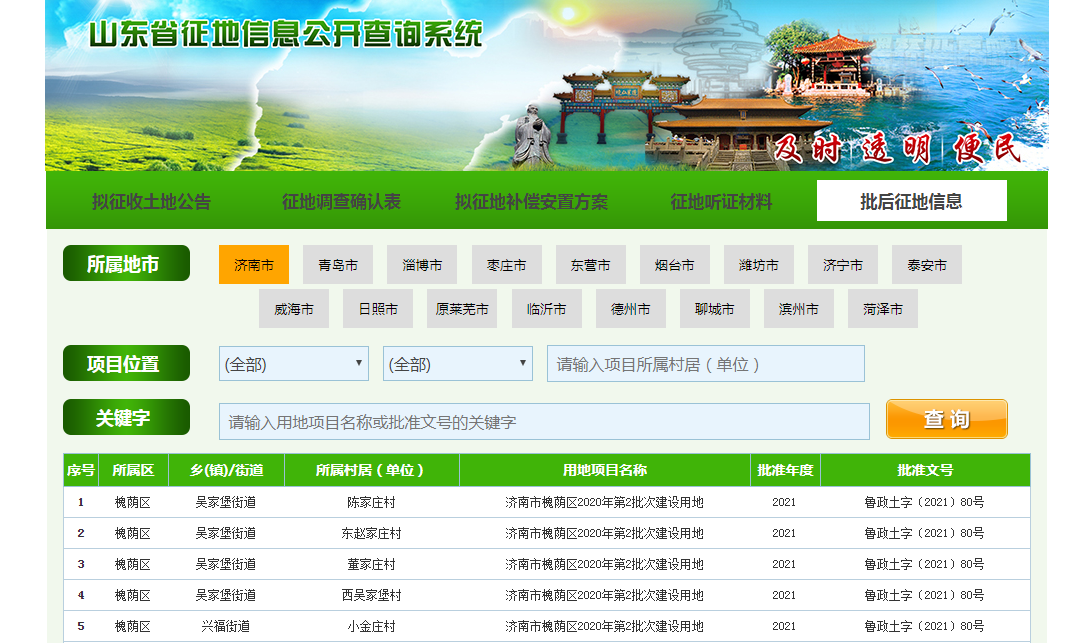Filter by 烟台市 city
The width and height of the screenshot is (1069, 643).
675,265
